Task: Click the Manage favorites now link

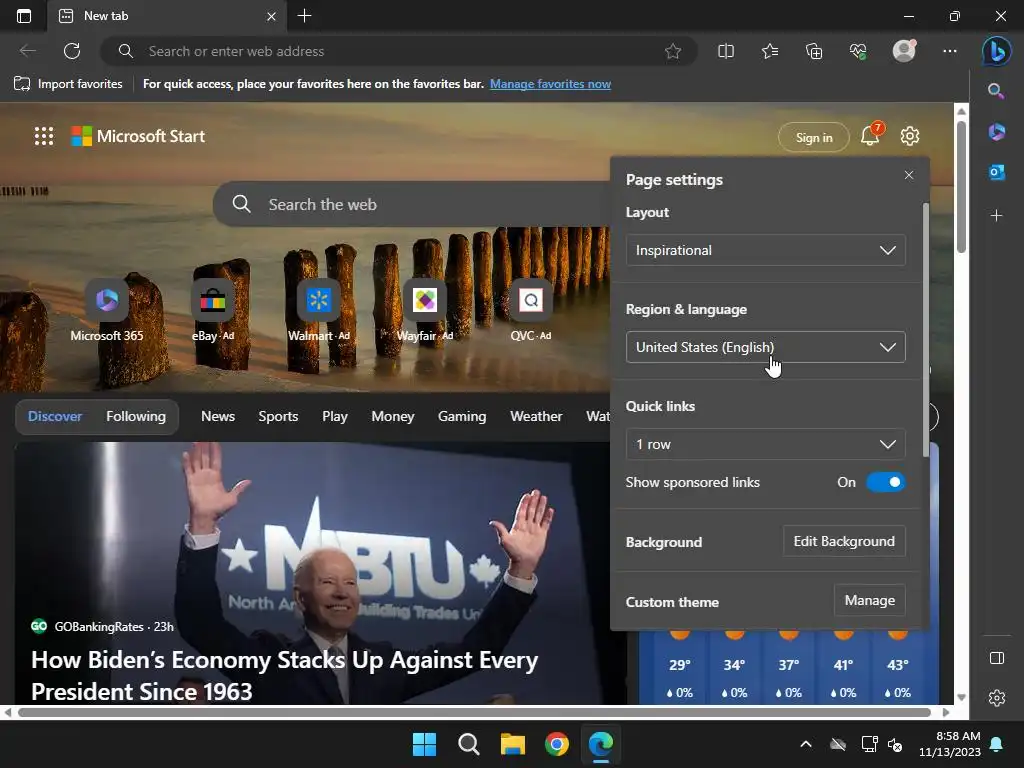Action: pyautogui.click(x=551, y=84)
